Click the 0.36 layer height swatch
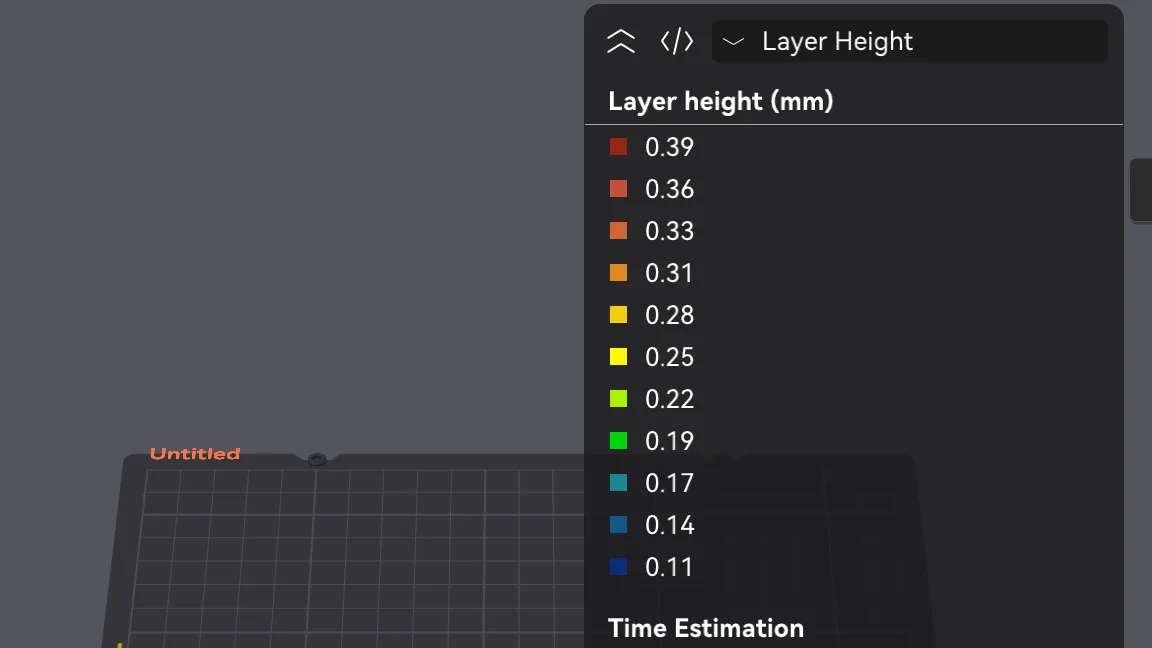The width and height of the screenshot is (1152, 648). tap(619, 189)
